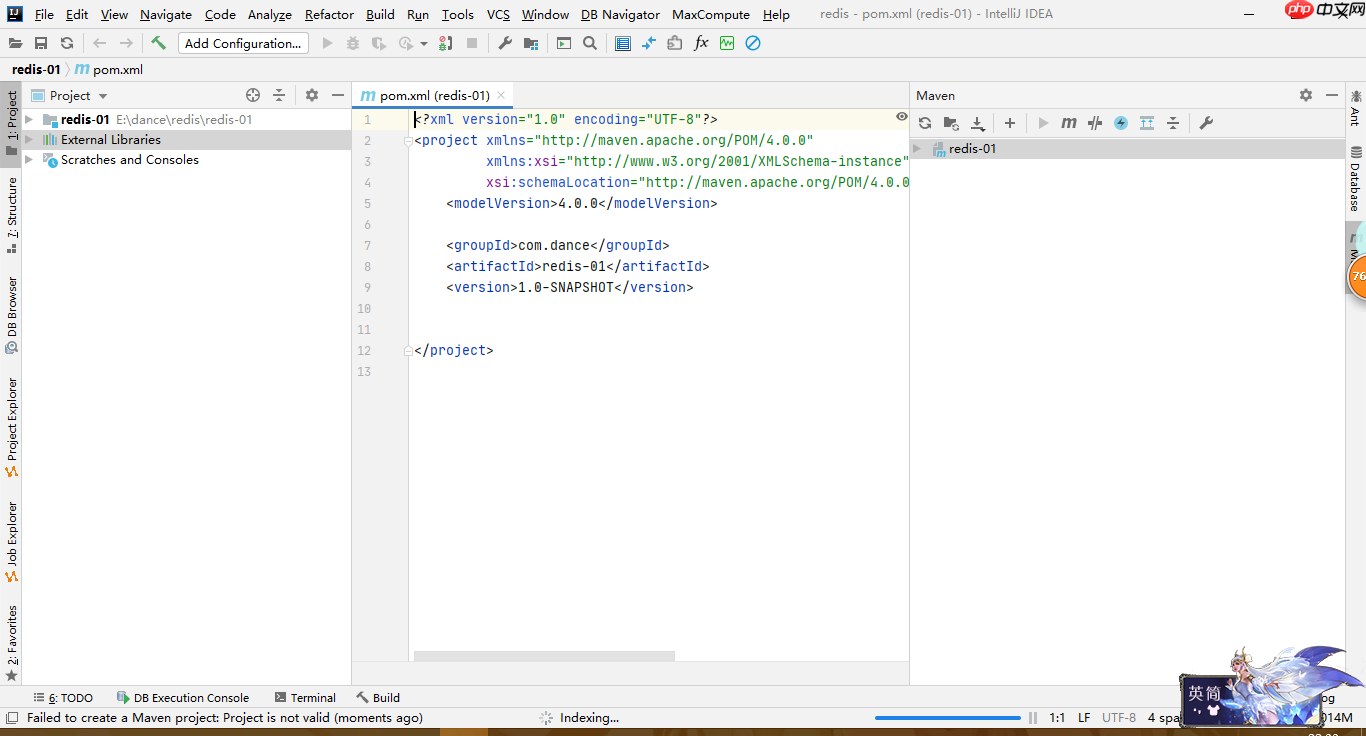The width and height of the screenshot is (1366, 736).
Task: Collapse all nodes in Maven panel
Action: pos(1172,122)
